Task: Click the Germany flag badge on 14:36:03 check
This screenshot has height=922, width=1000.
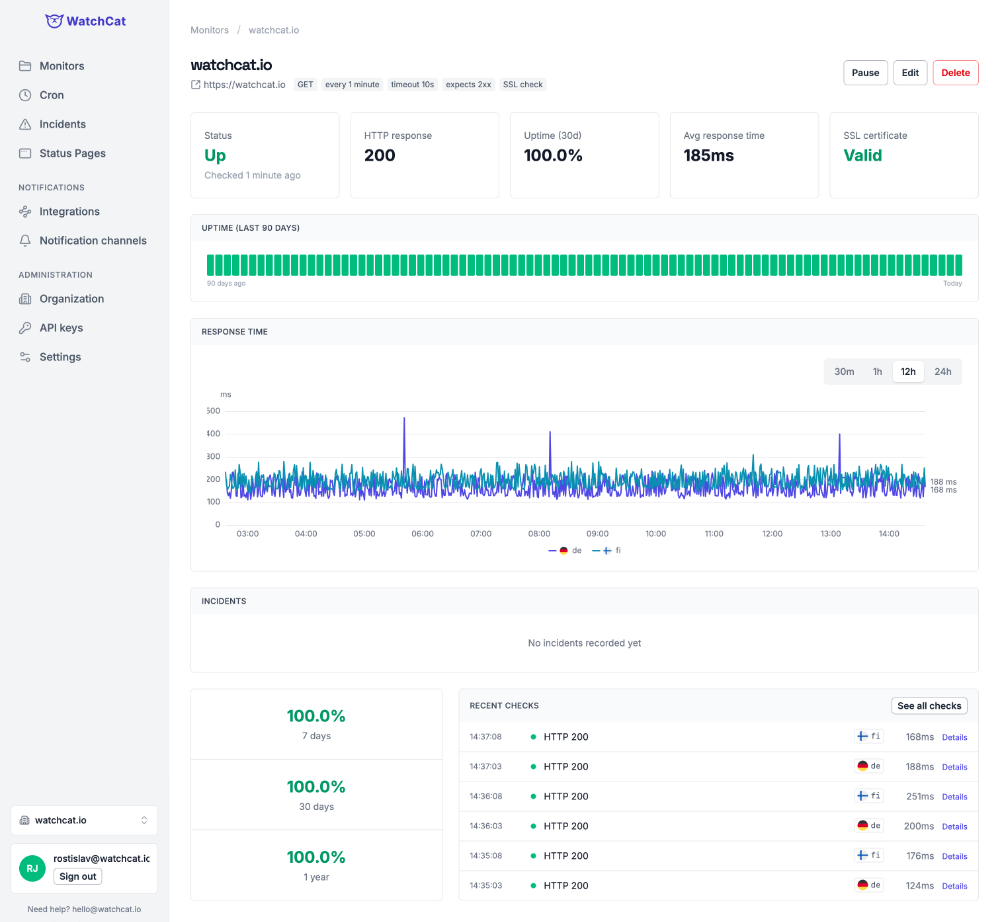Action: pos(869,826)
